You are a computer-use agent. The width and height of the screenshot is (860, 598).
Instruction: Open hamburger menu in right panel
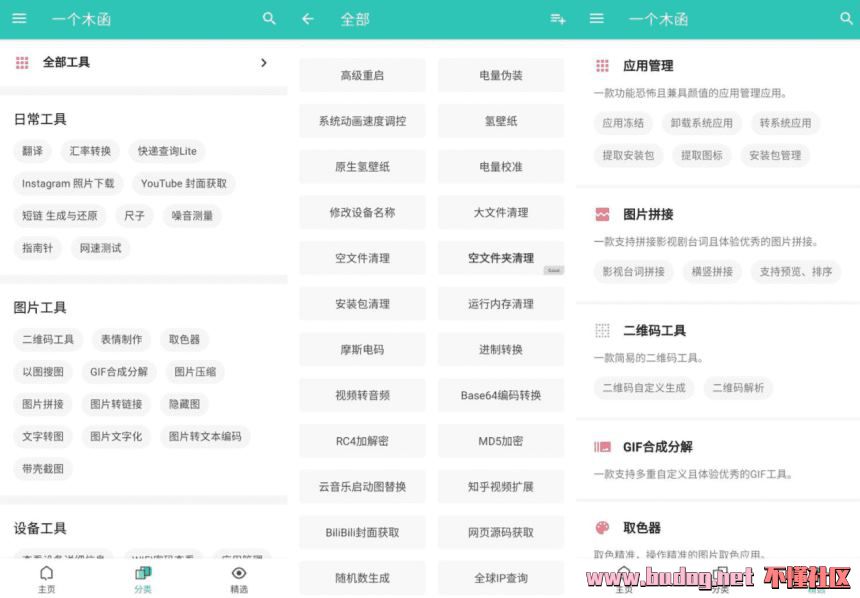(x=597, y=19)
